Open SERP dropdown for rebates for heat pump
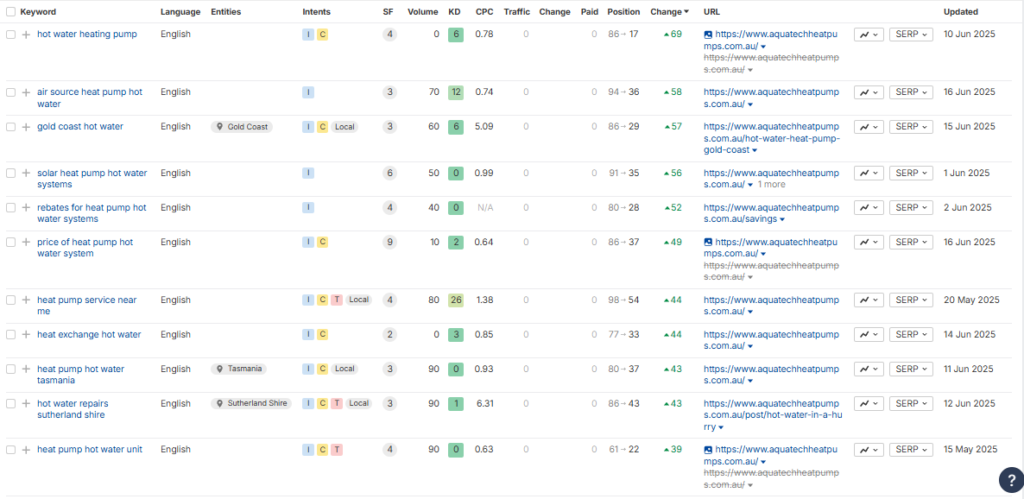This screenshot has height=499, width=1024. pos(911,208)
